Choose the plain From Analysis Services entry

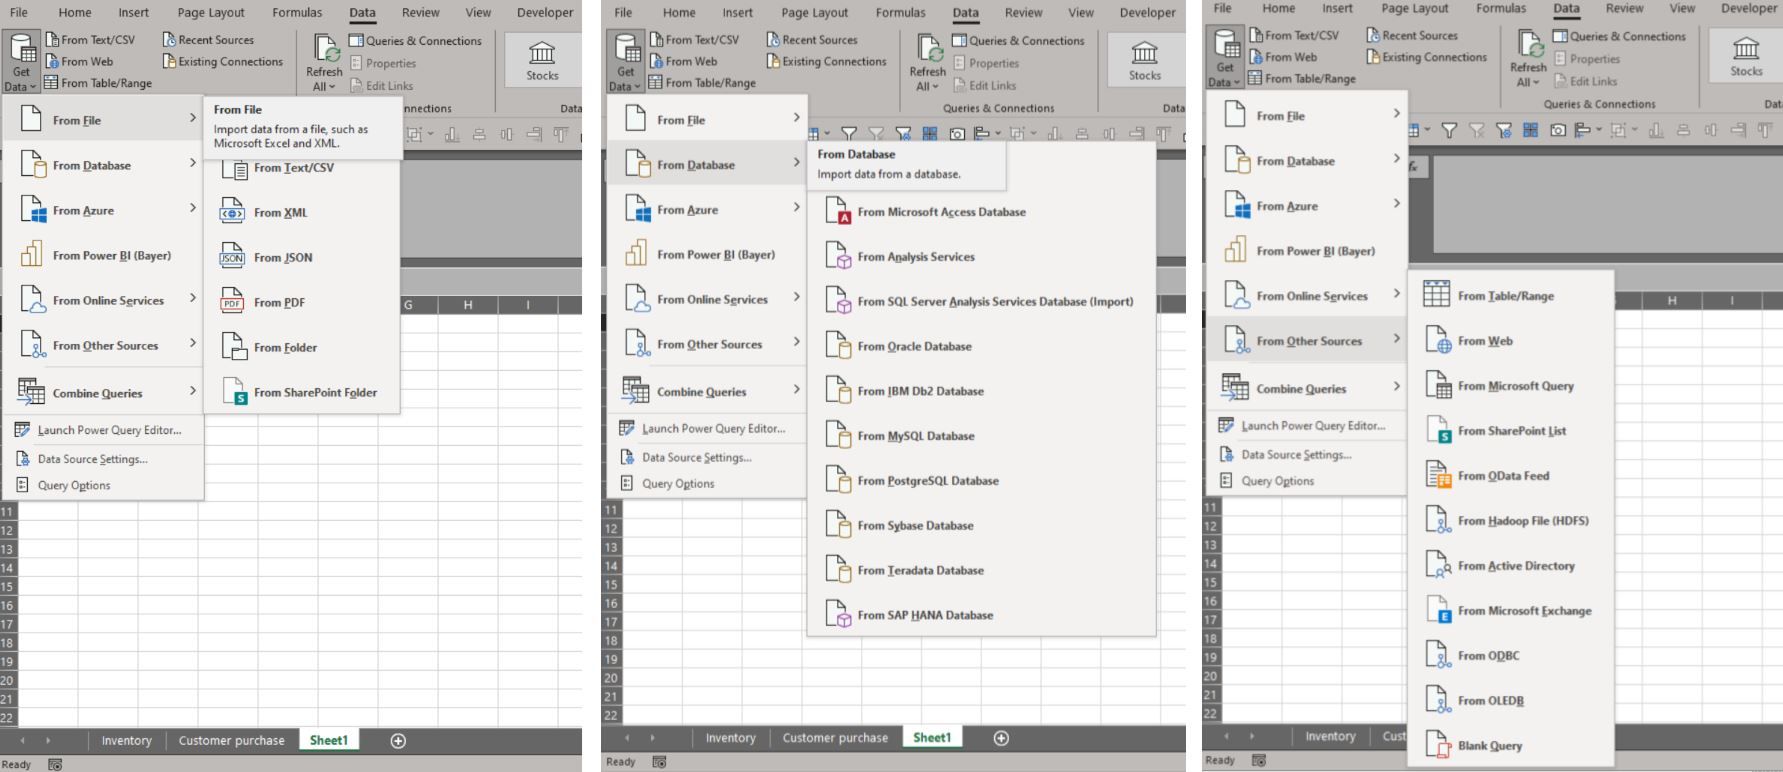981,257
